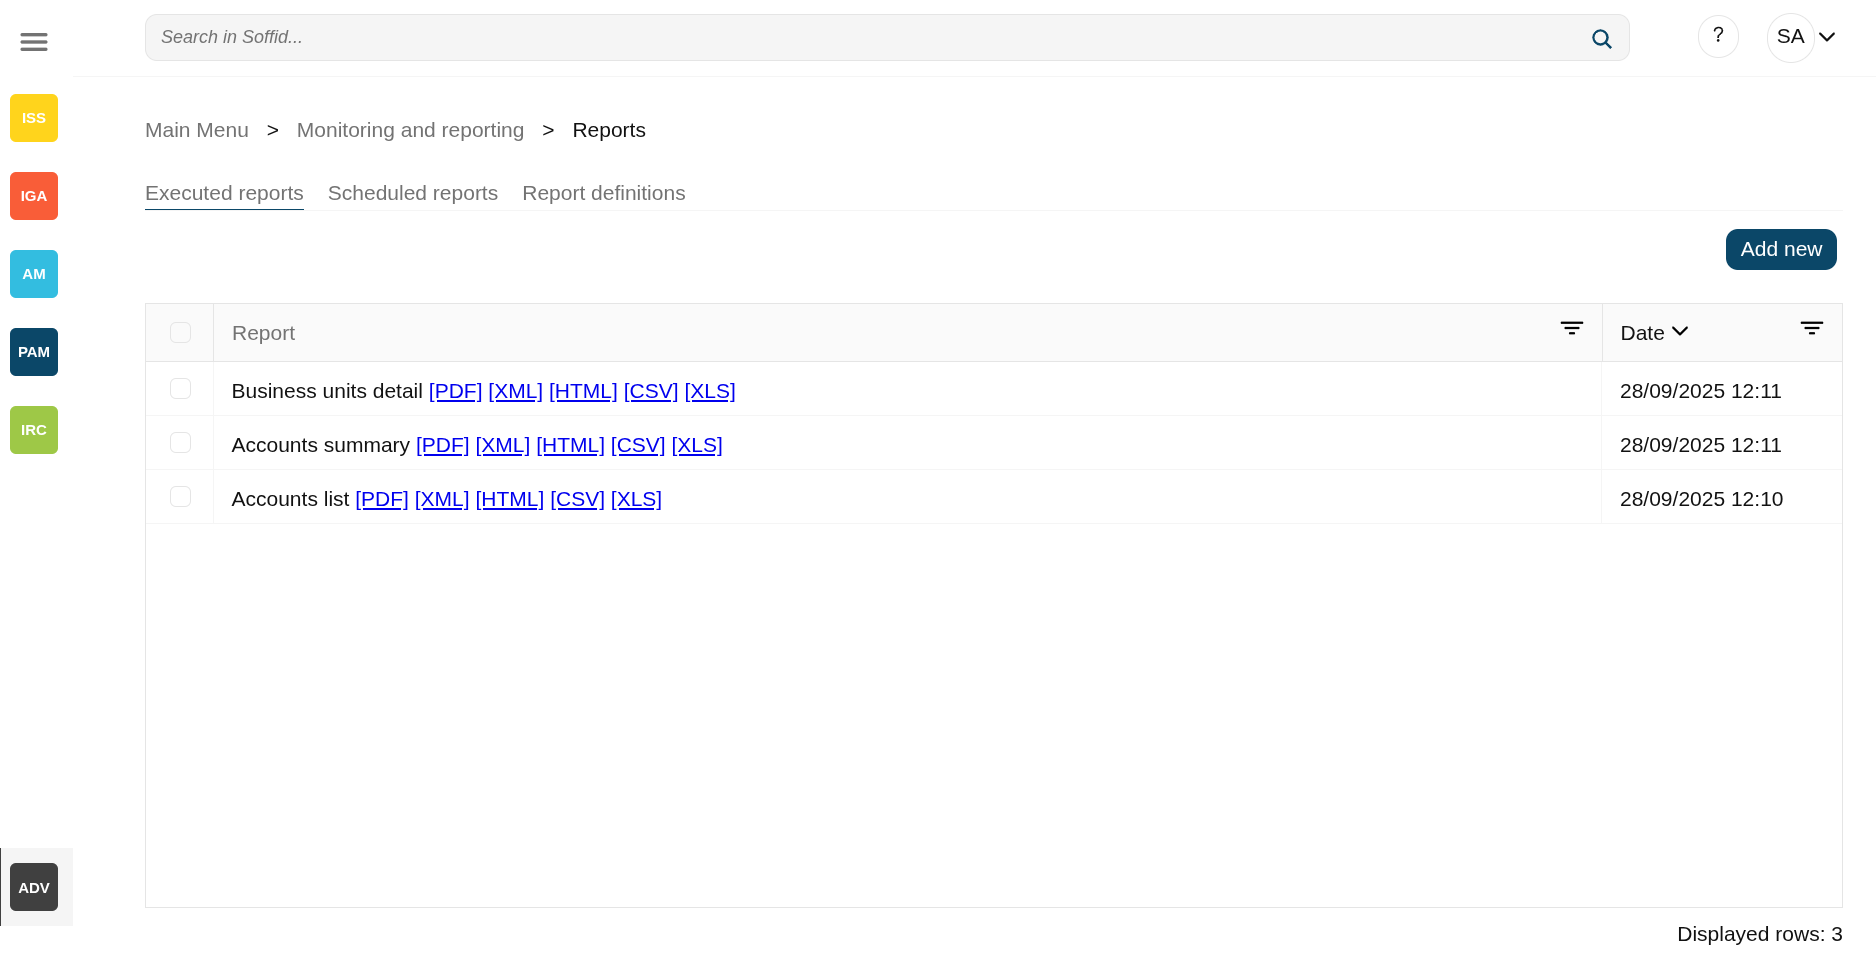Screen dimensions: 1876x956
Task: Click the Add new button
Action: coord(1780,249)
